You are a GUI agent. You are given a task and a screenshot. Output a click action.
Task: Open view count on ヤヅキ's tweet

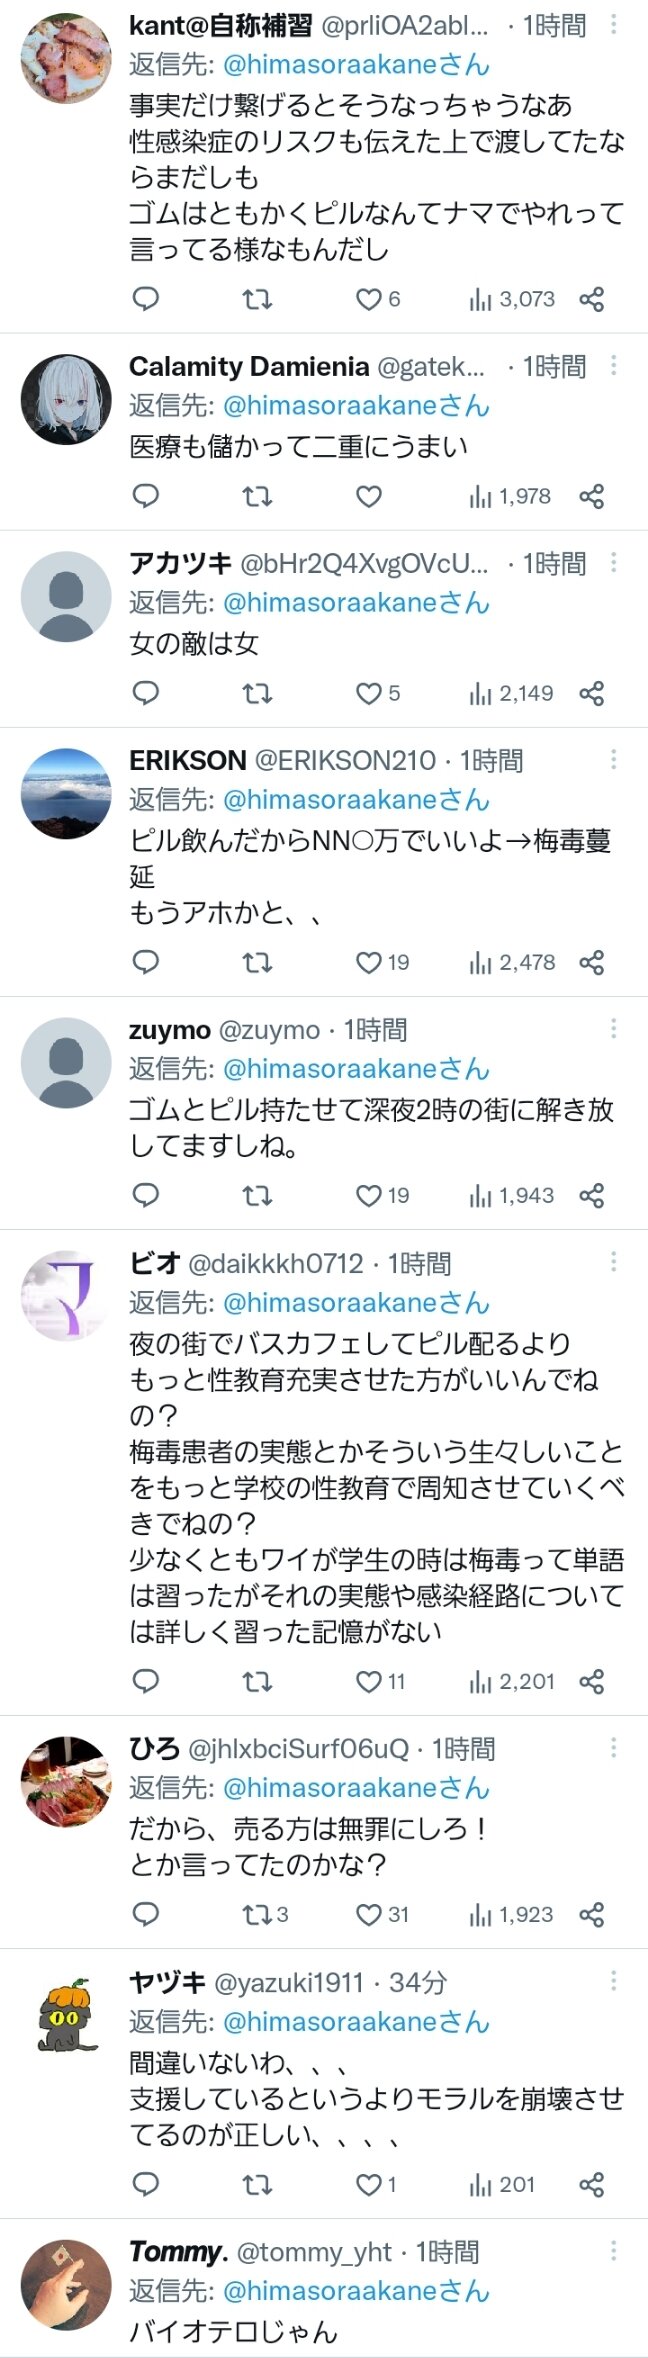tap(502, 2184)
